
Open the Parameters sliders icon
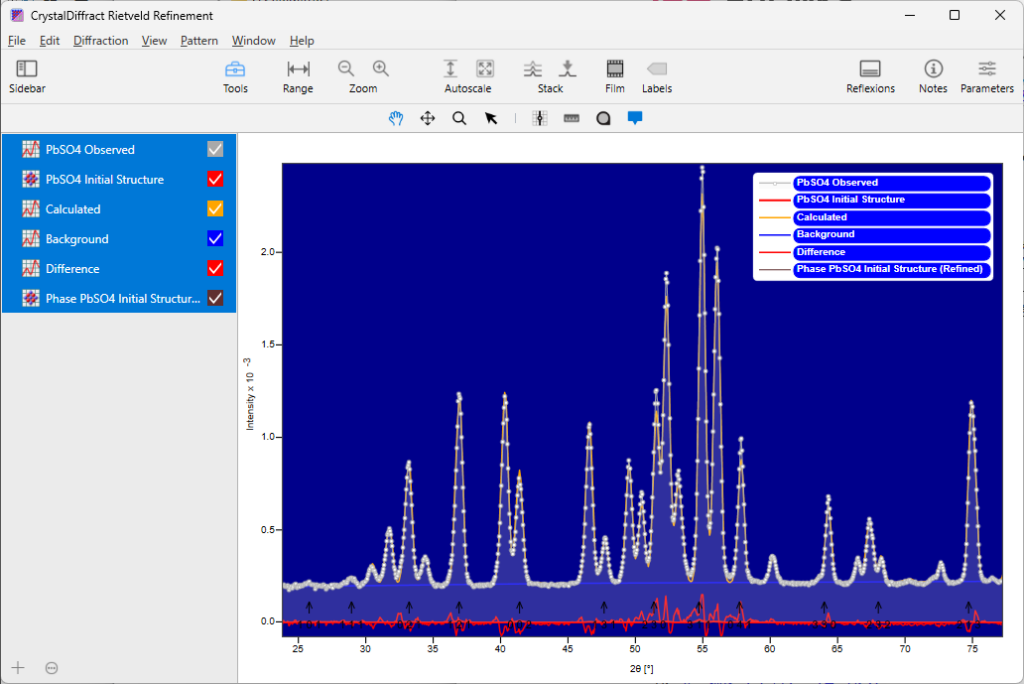click(987, 69)
